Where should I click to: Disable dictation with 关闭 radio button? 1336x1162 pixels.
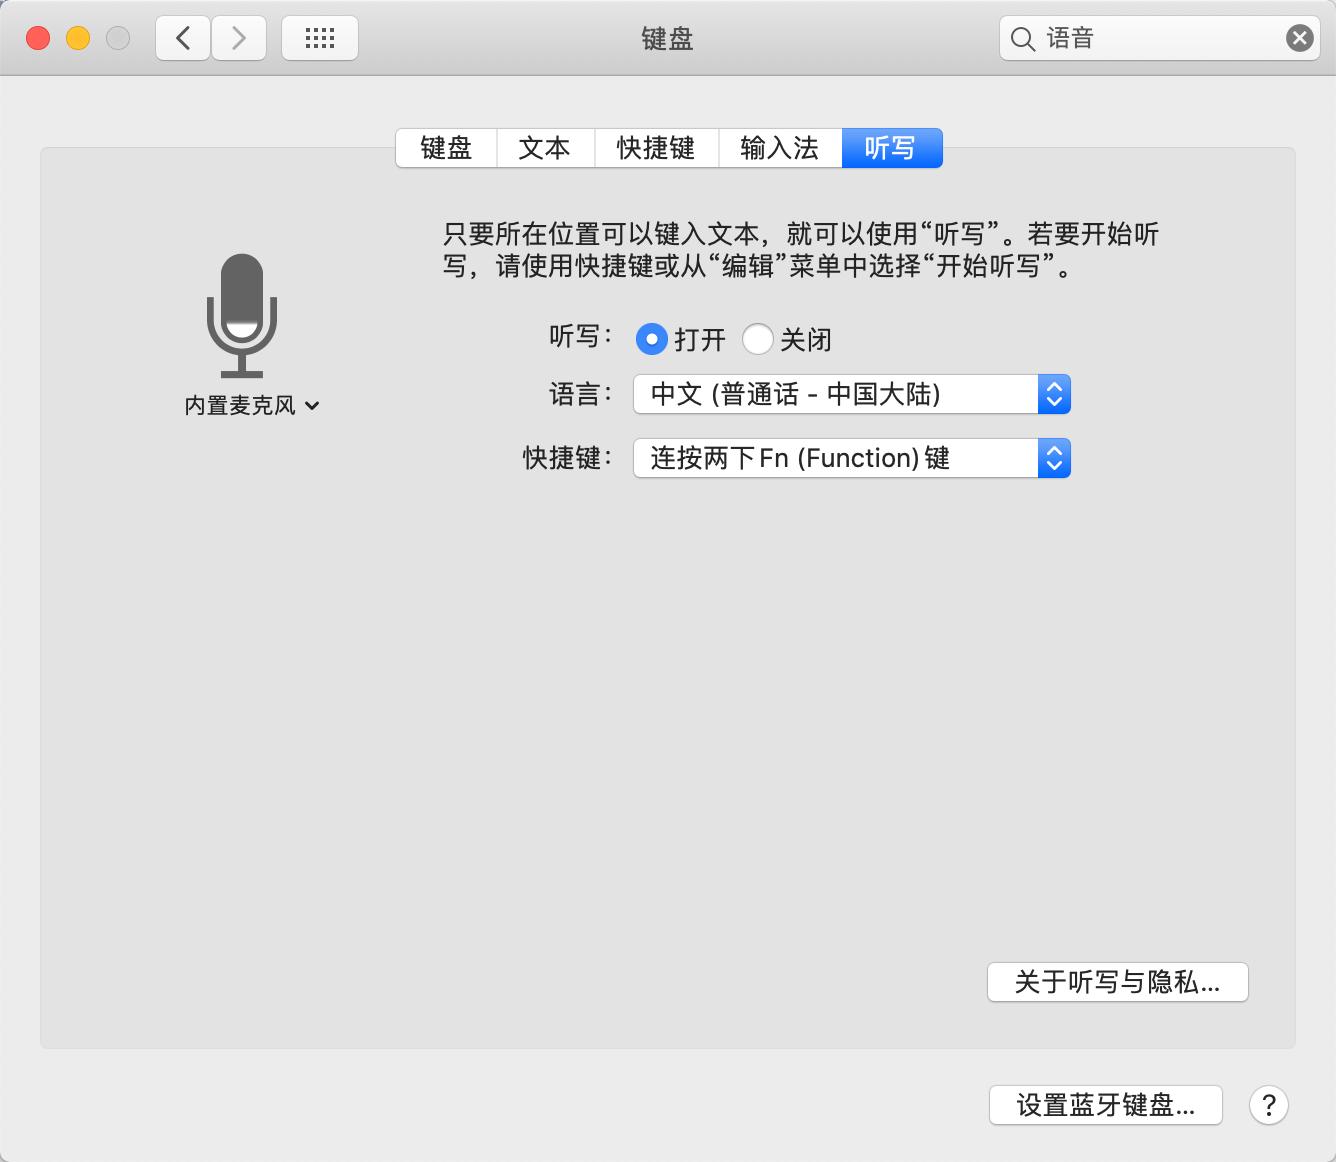pos(759,339)
